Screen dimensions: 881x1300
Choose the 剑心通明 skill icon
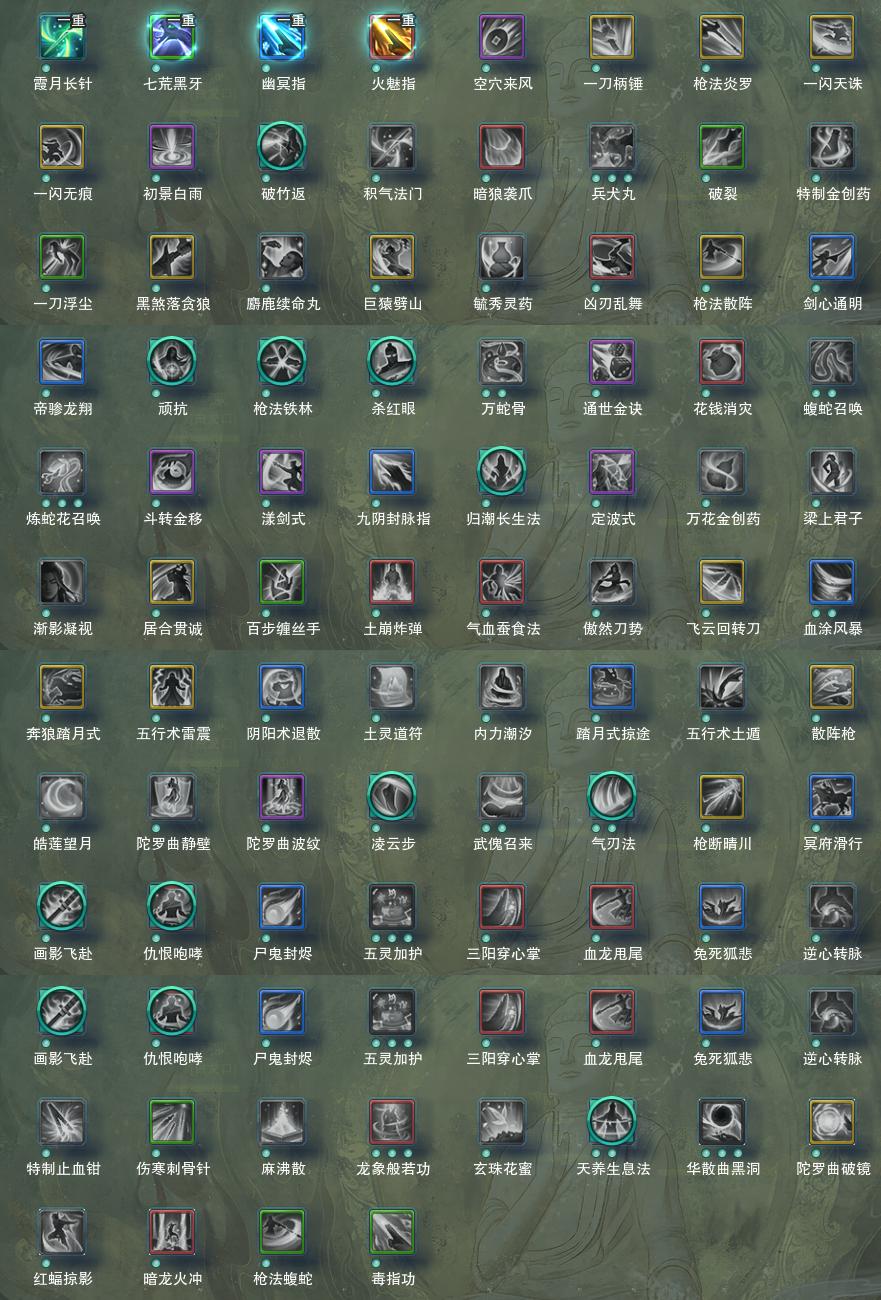832,257
